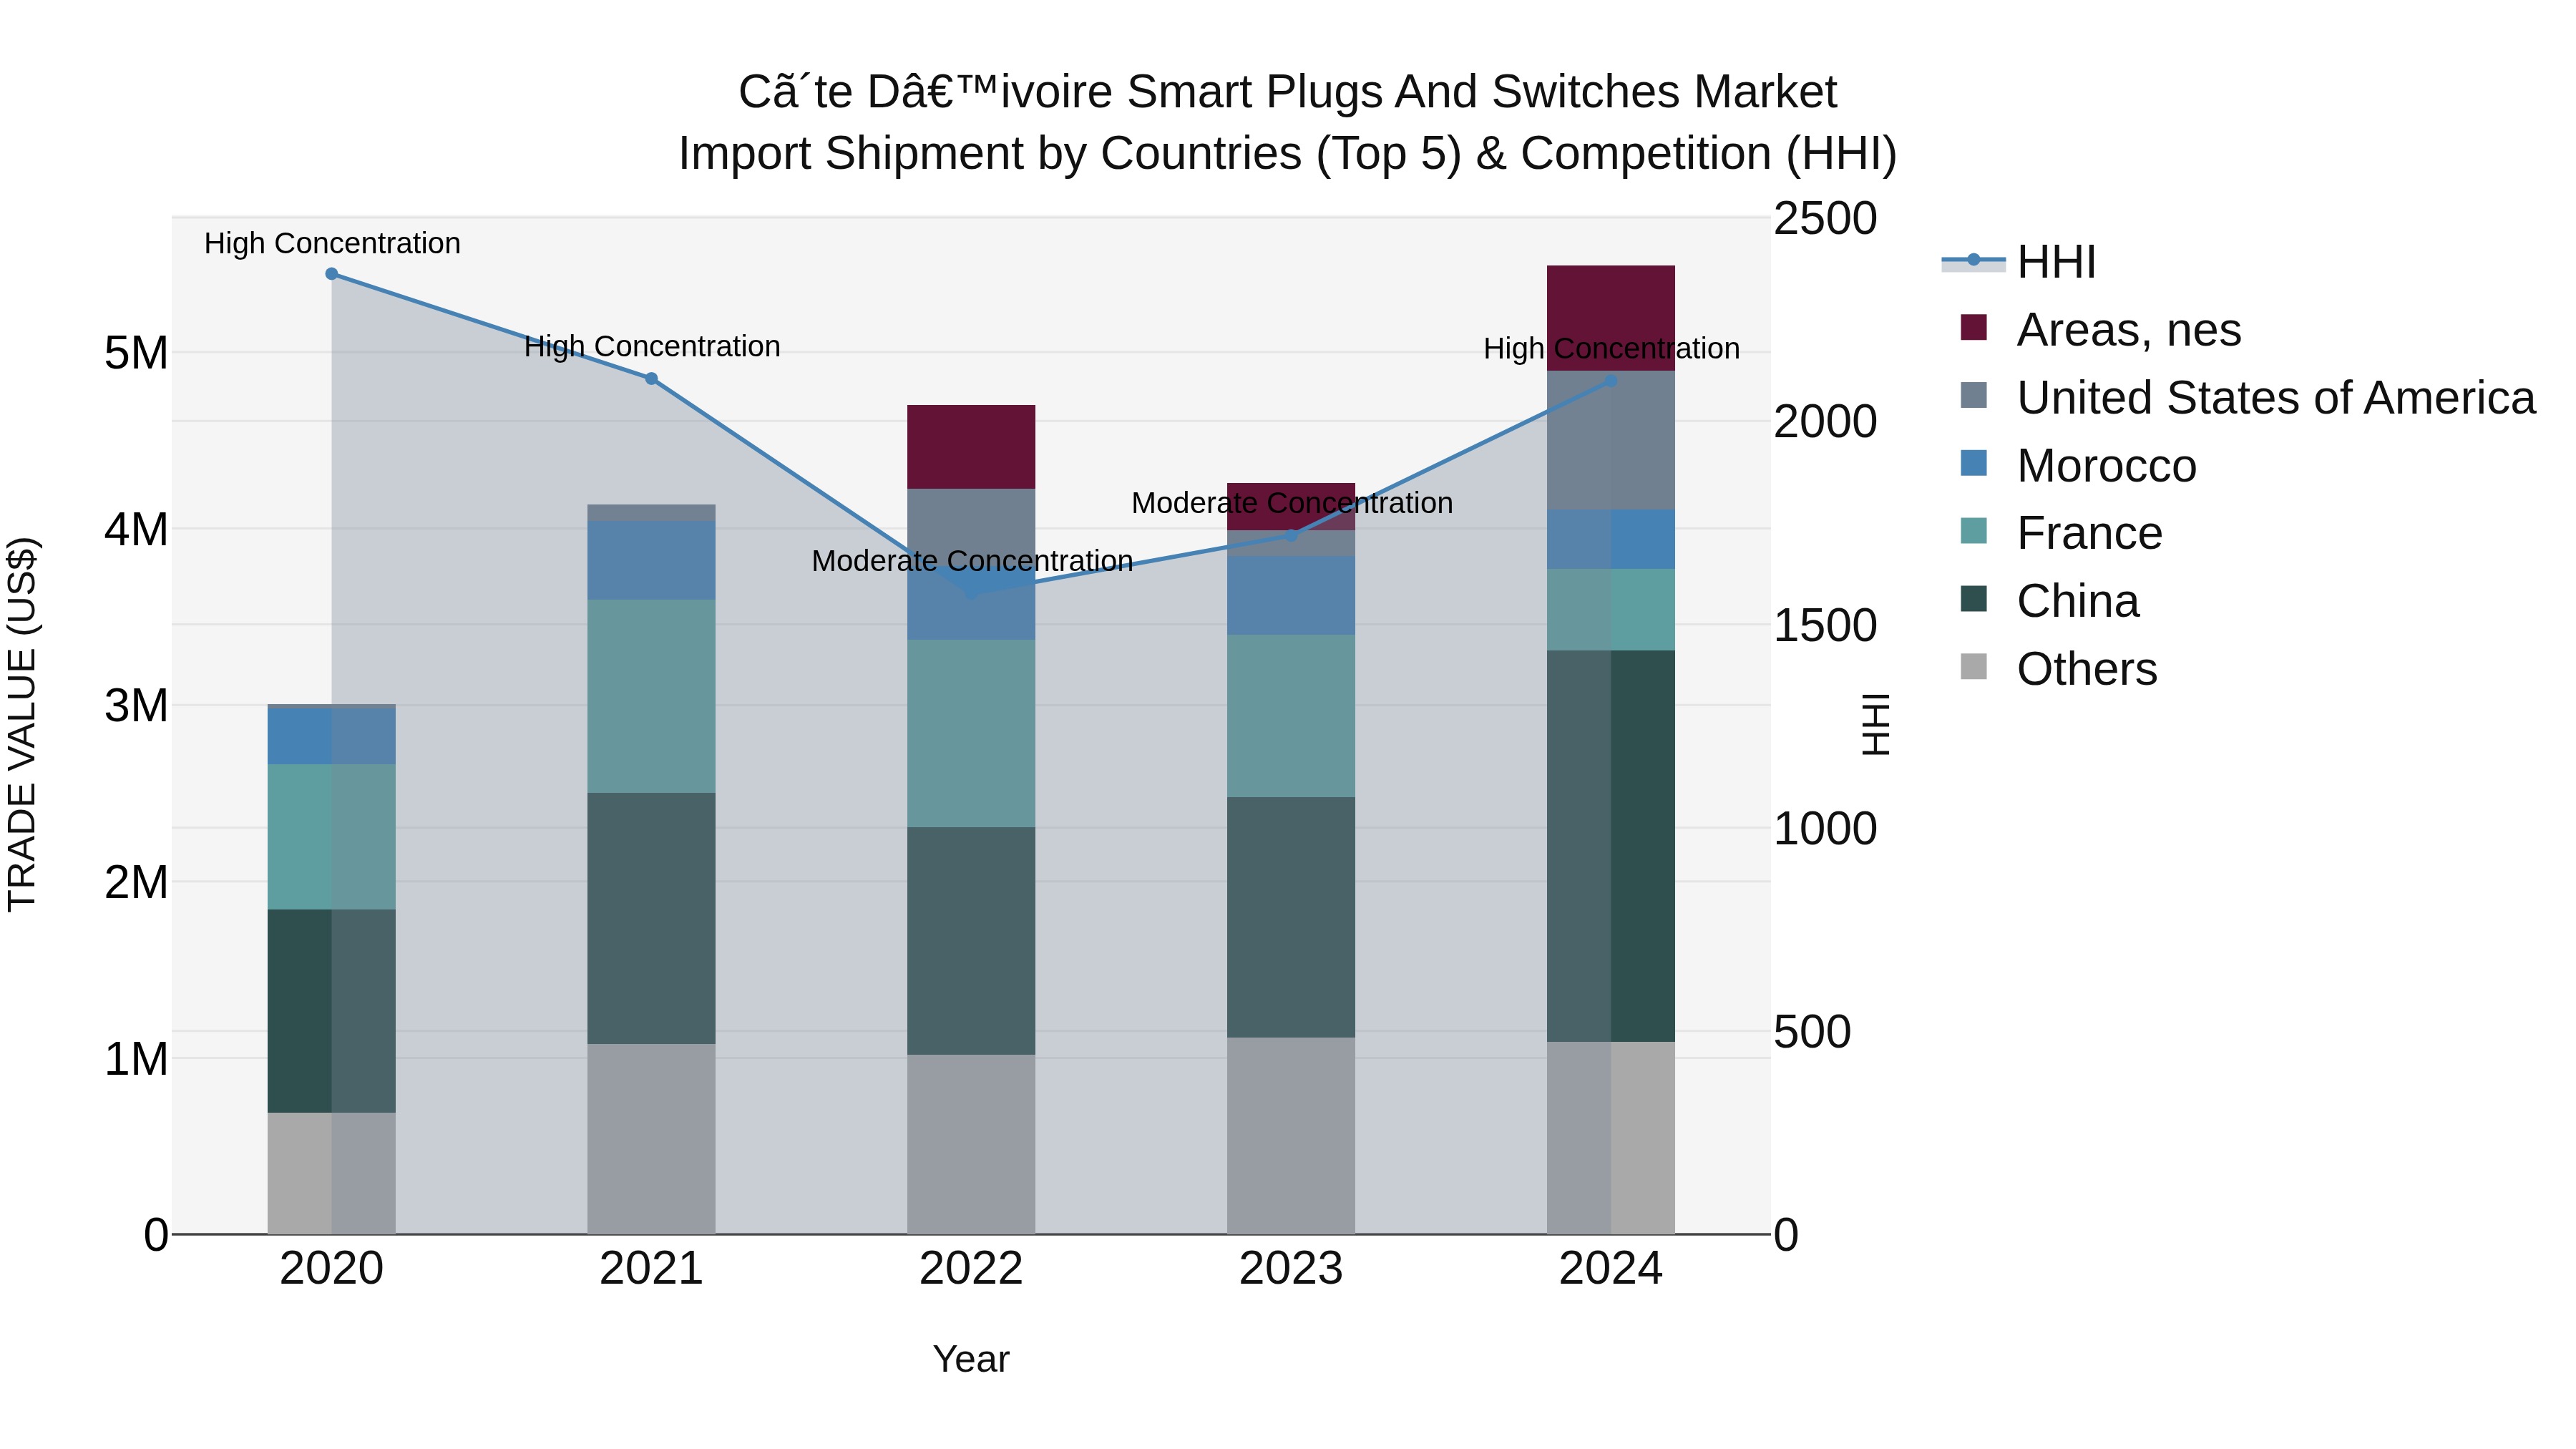
Task: Click the 2021 Others bar segment
Action: click(x=651, y=1139)
